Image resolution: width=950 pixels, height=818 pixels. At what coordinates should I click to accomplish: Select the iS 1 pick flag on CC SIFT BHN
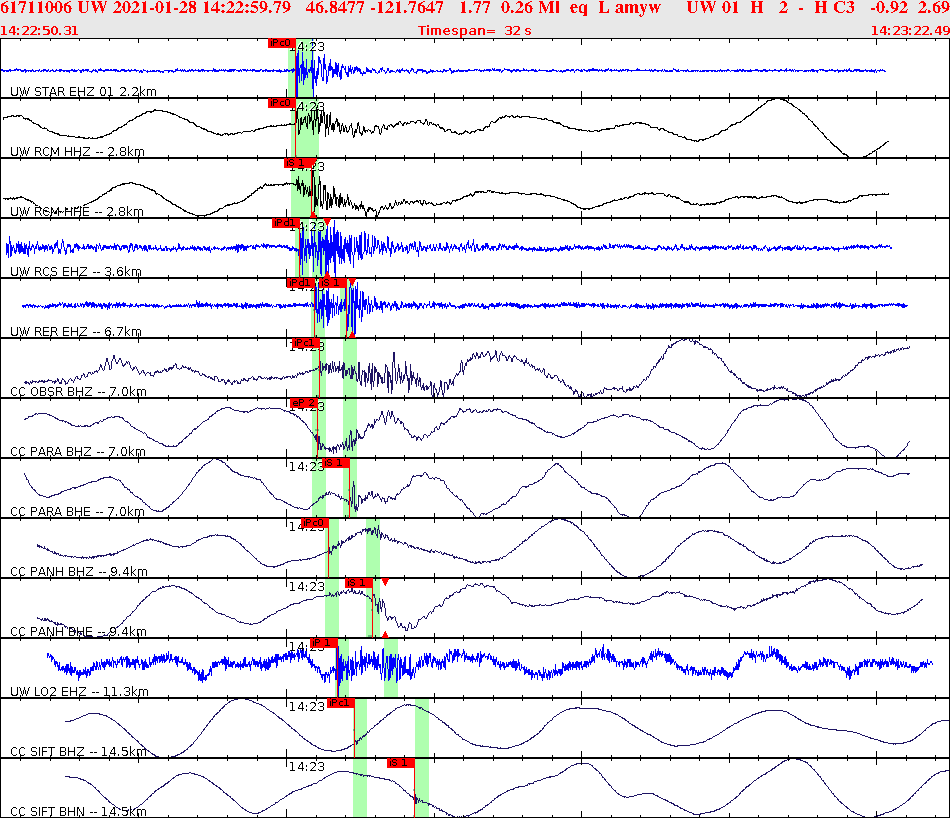click(x=400, y=764)
